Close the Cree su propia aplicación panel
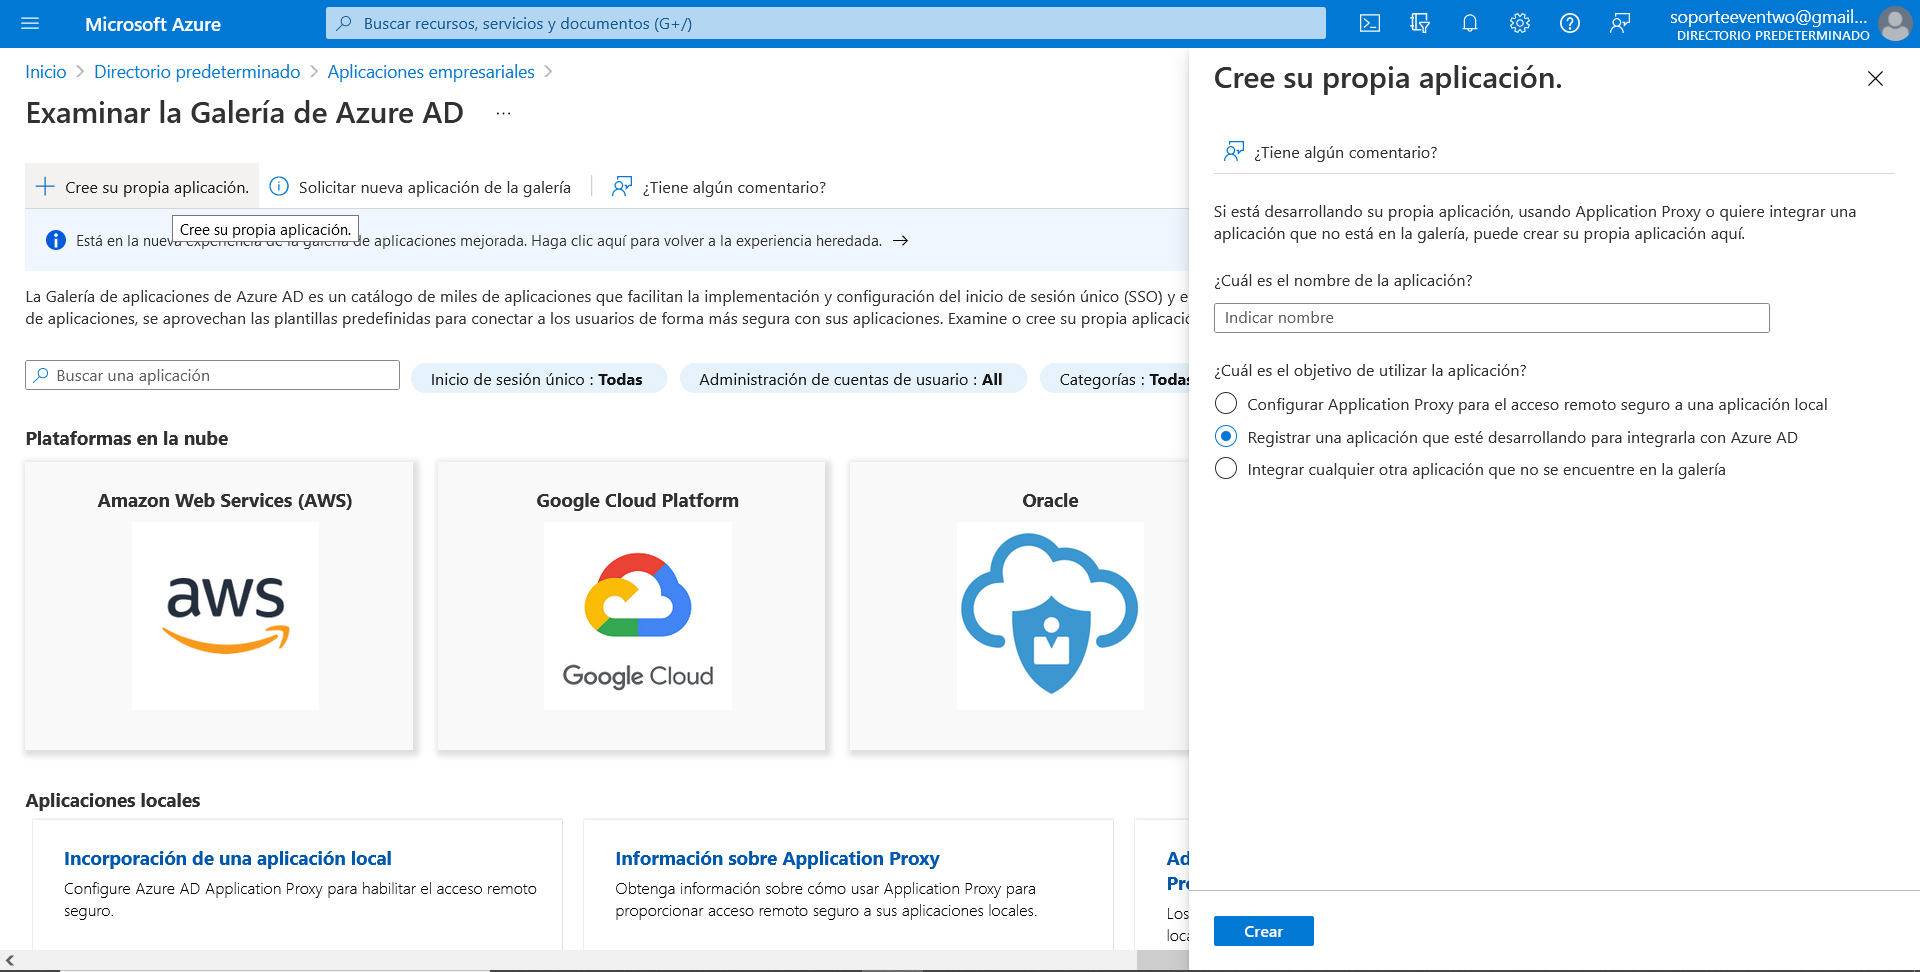The width and height of the screenshot is (1920, 972). coord(1875,79)
